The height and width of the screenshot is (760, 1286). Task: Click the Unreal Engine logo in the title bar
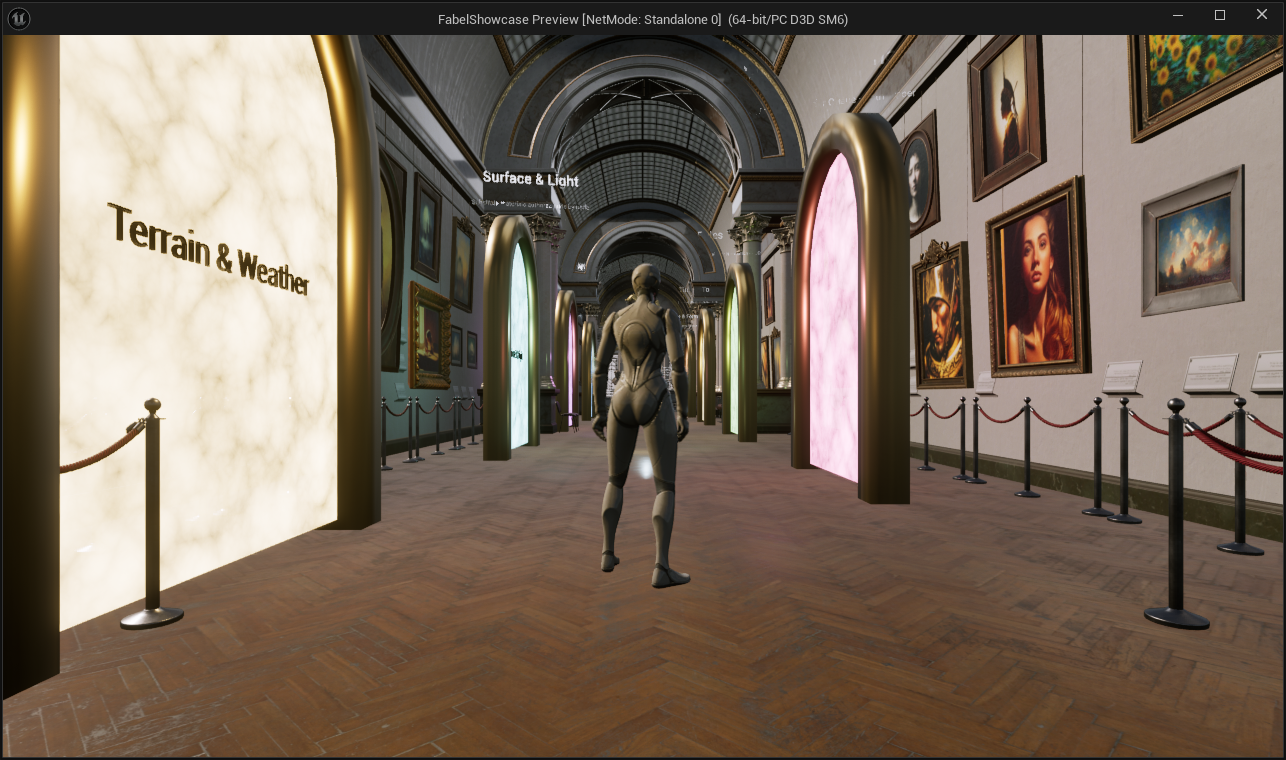[18, 18]
